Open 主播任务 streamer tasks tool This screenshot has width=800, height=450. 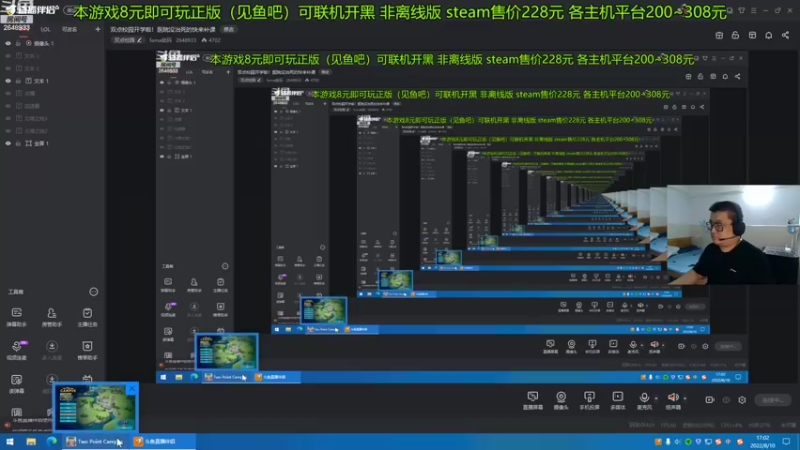pos(87,317)
